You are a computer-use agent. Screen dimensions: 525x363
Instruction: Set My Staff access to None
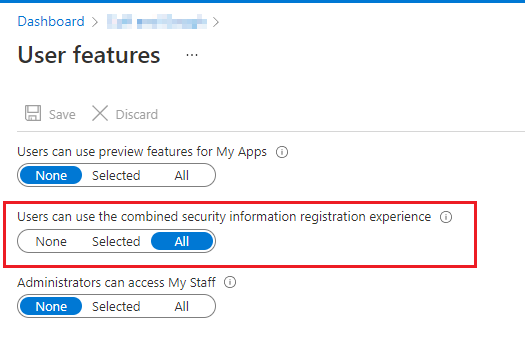coord(51,306)
